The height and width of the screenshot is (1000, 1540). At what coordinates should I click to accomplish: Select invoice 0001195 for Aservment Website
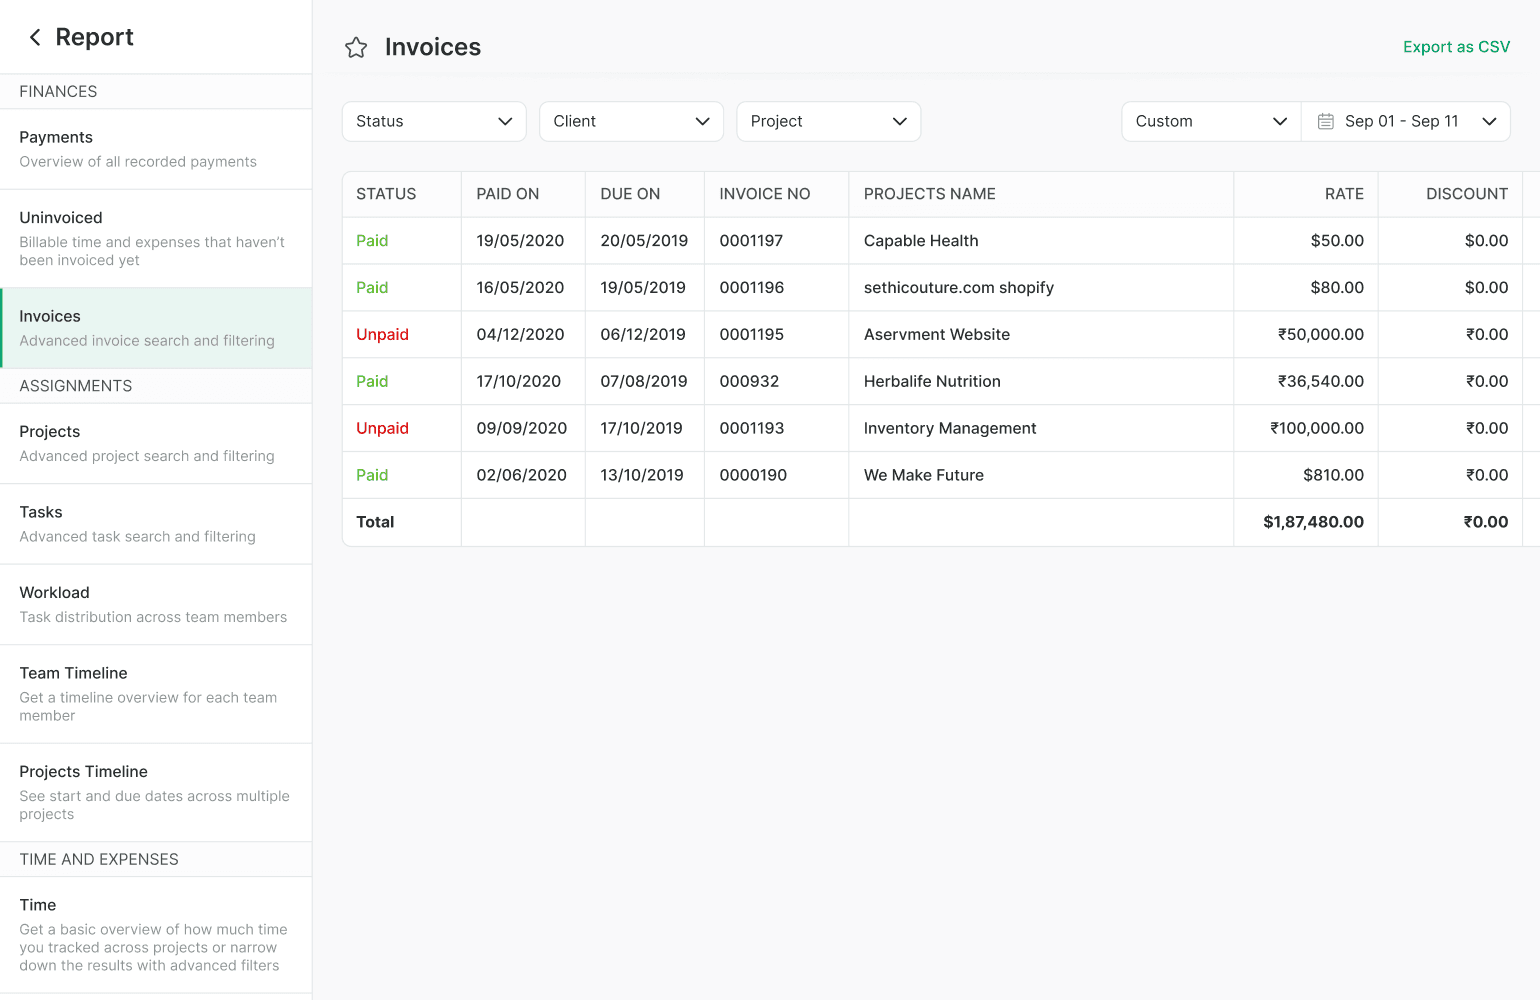click(x=751, y=335)
